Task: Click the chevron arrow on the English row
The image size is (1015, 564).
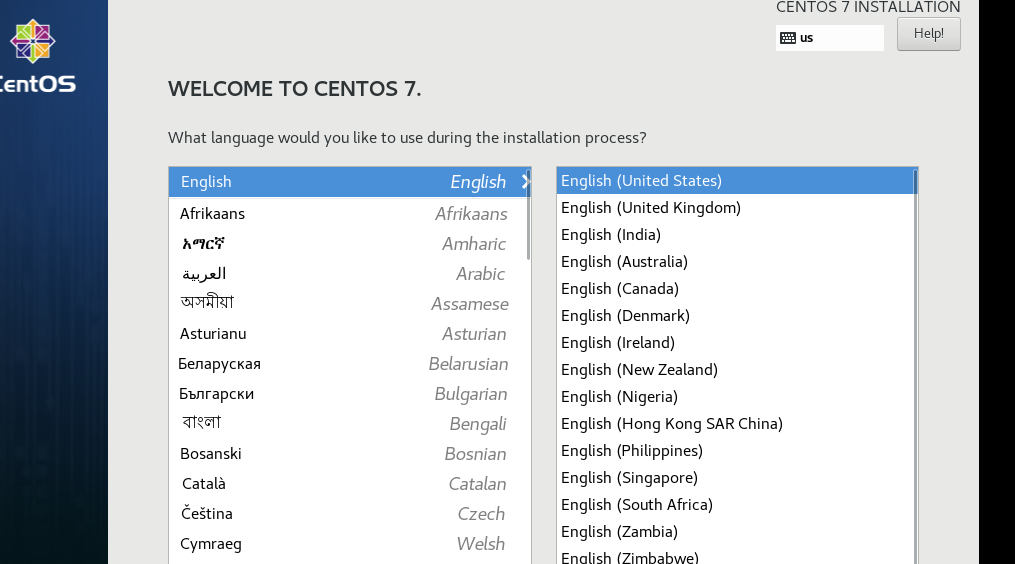Action: tap(526, 182)
